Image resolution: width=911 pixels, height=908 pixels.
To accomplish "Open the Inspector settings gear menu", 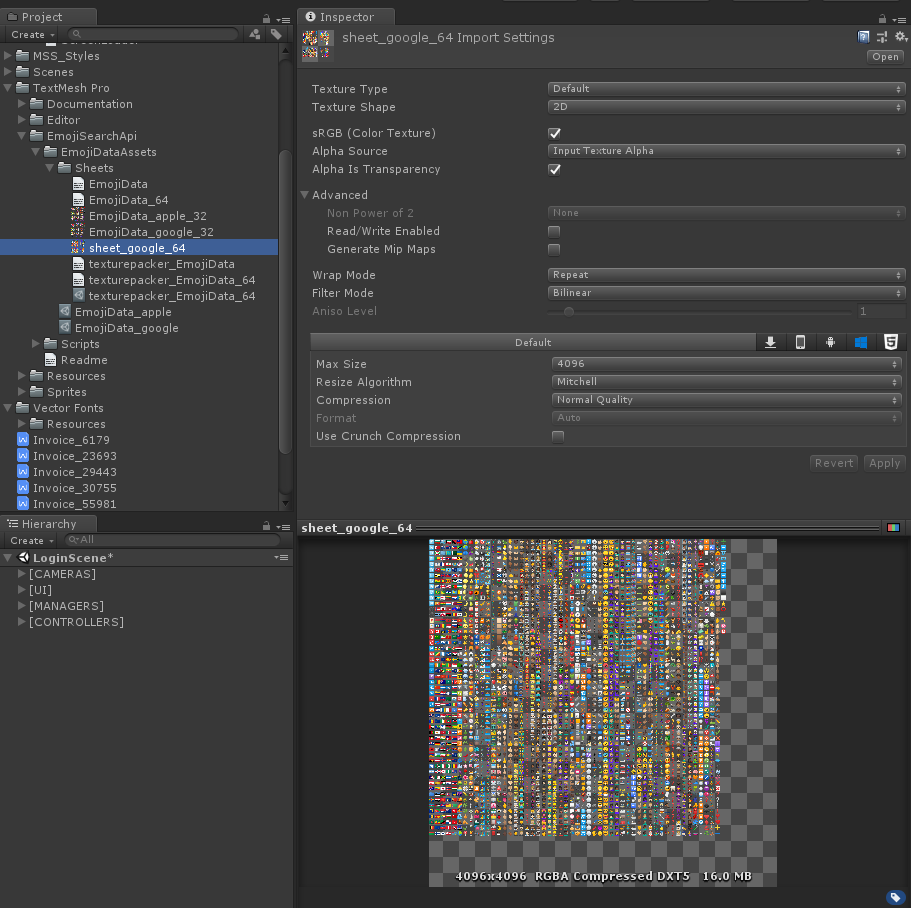I will click(x=899, y=36).
